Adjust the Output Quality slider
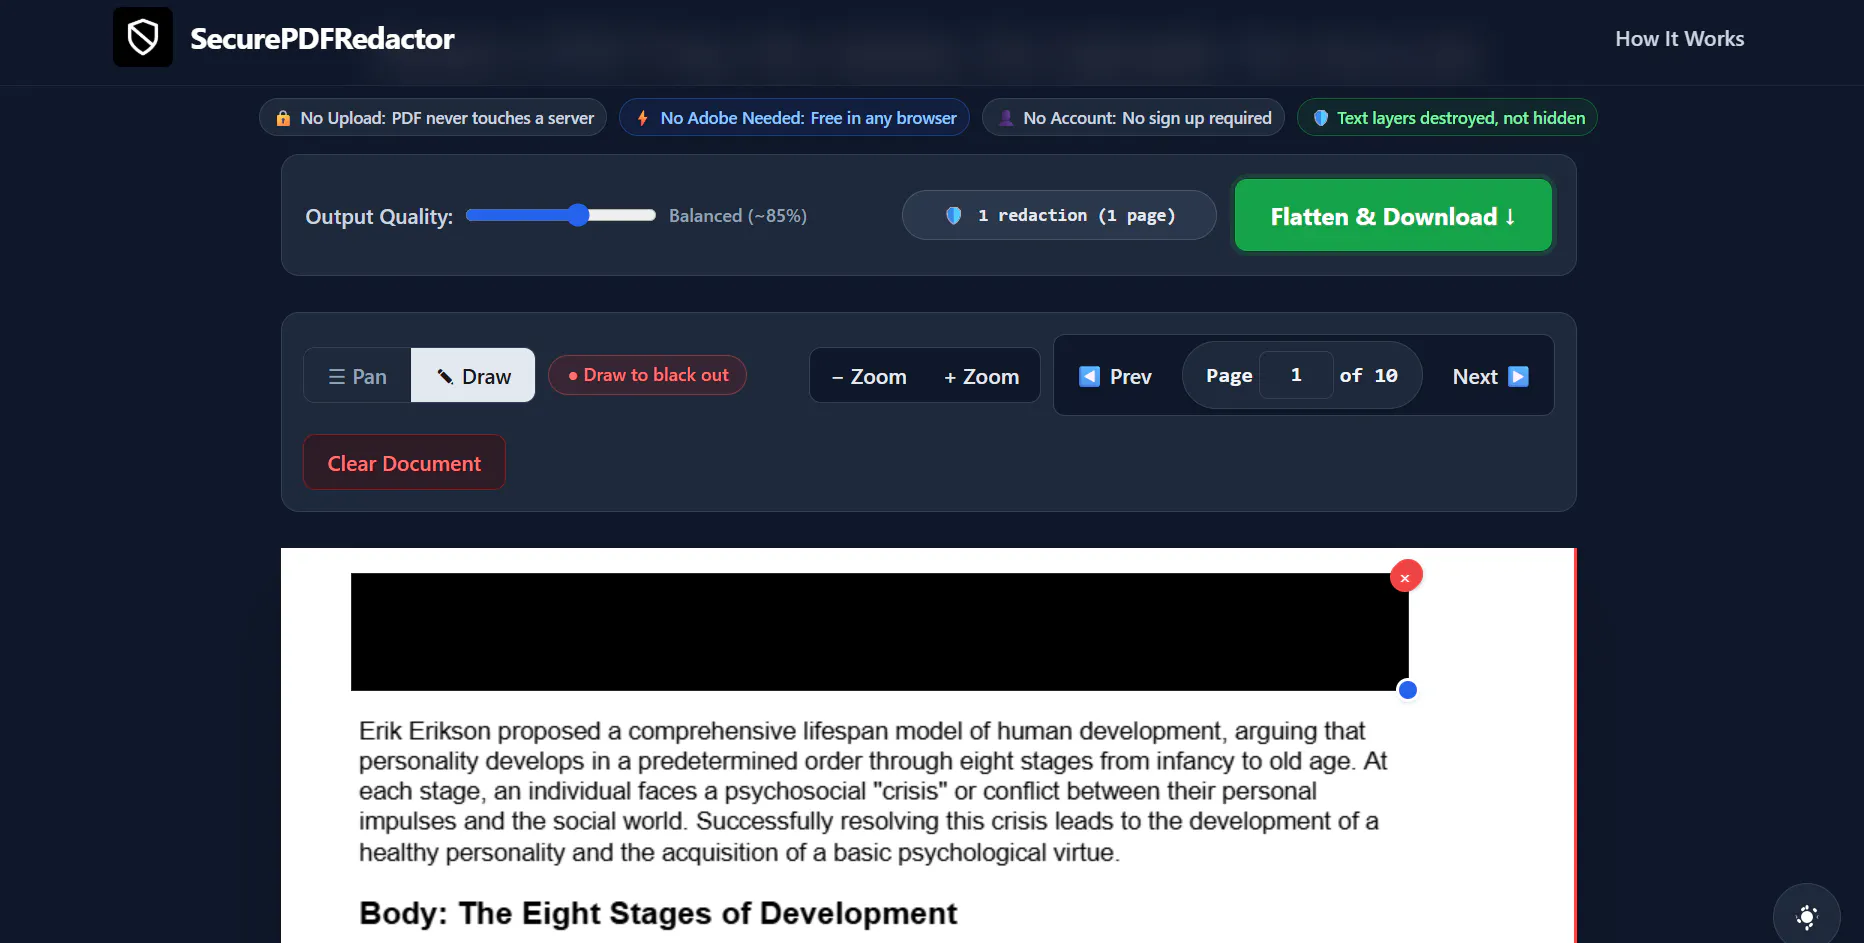 [x=561, y=215]
